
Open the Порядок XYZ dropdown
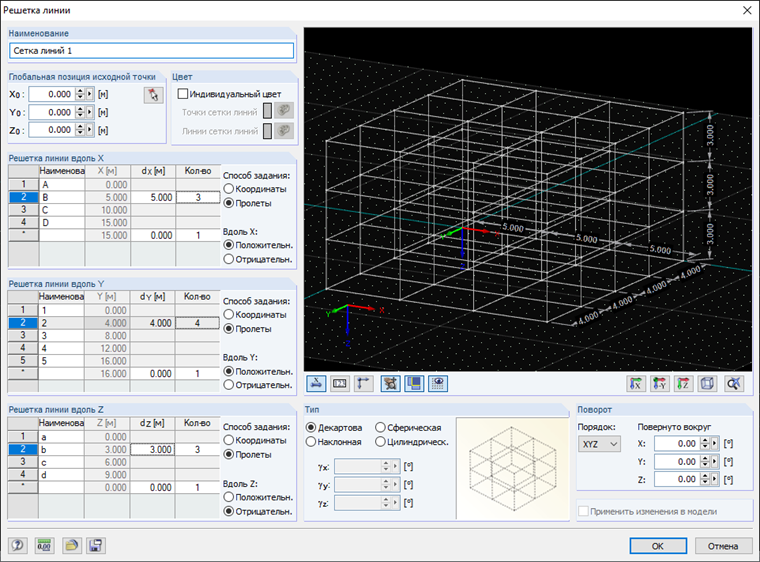[600, 443]
